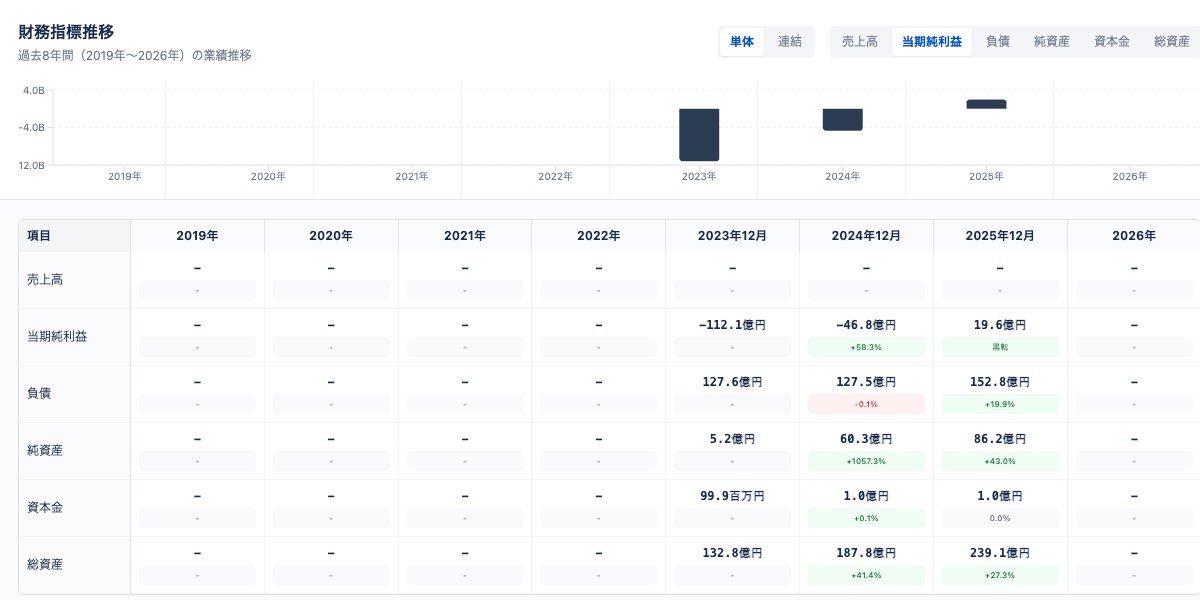Click the 2019年 table column header

pyautogui.click(x=197, y=236)
